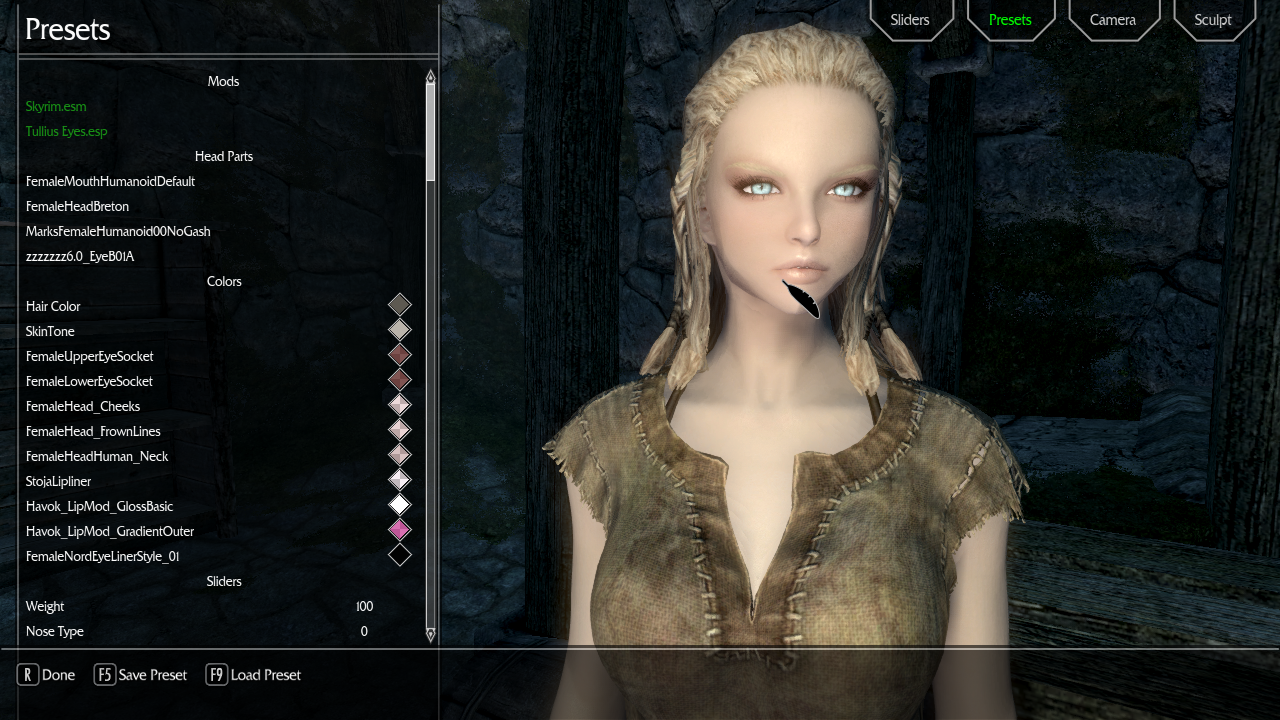Click the Head Parts section header

click(x=224, y=156)
